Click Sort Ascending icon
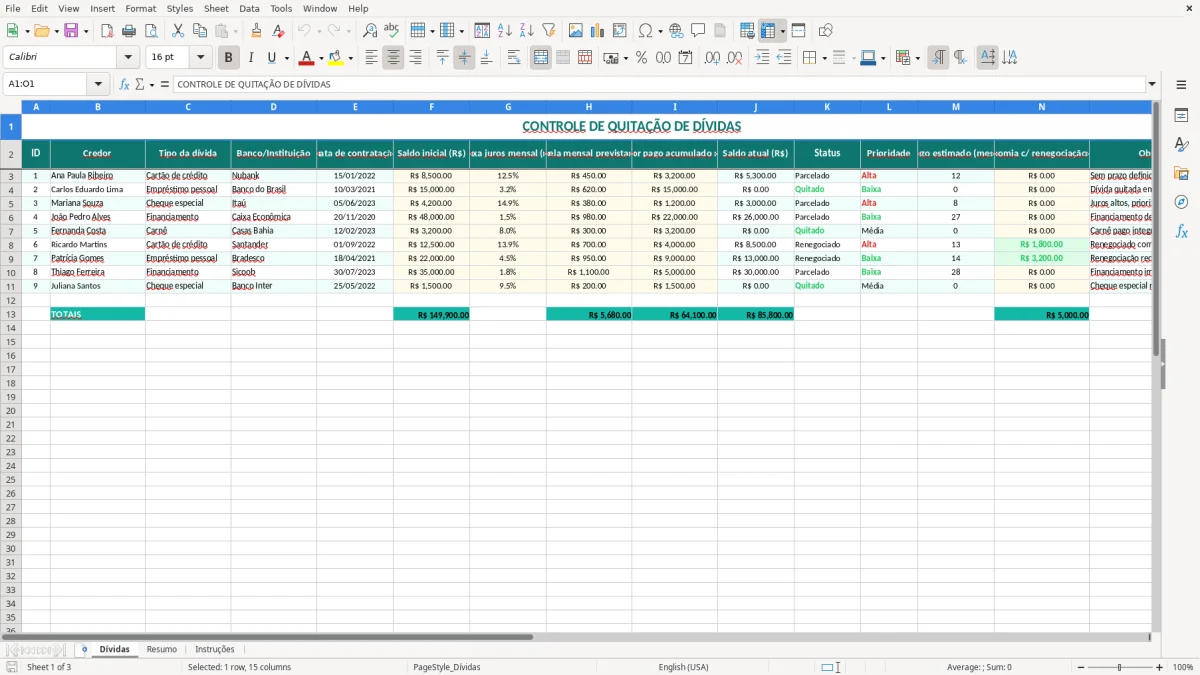 (505, 31)
